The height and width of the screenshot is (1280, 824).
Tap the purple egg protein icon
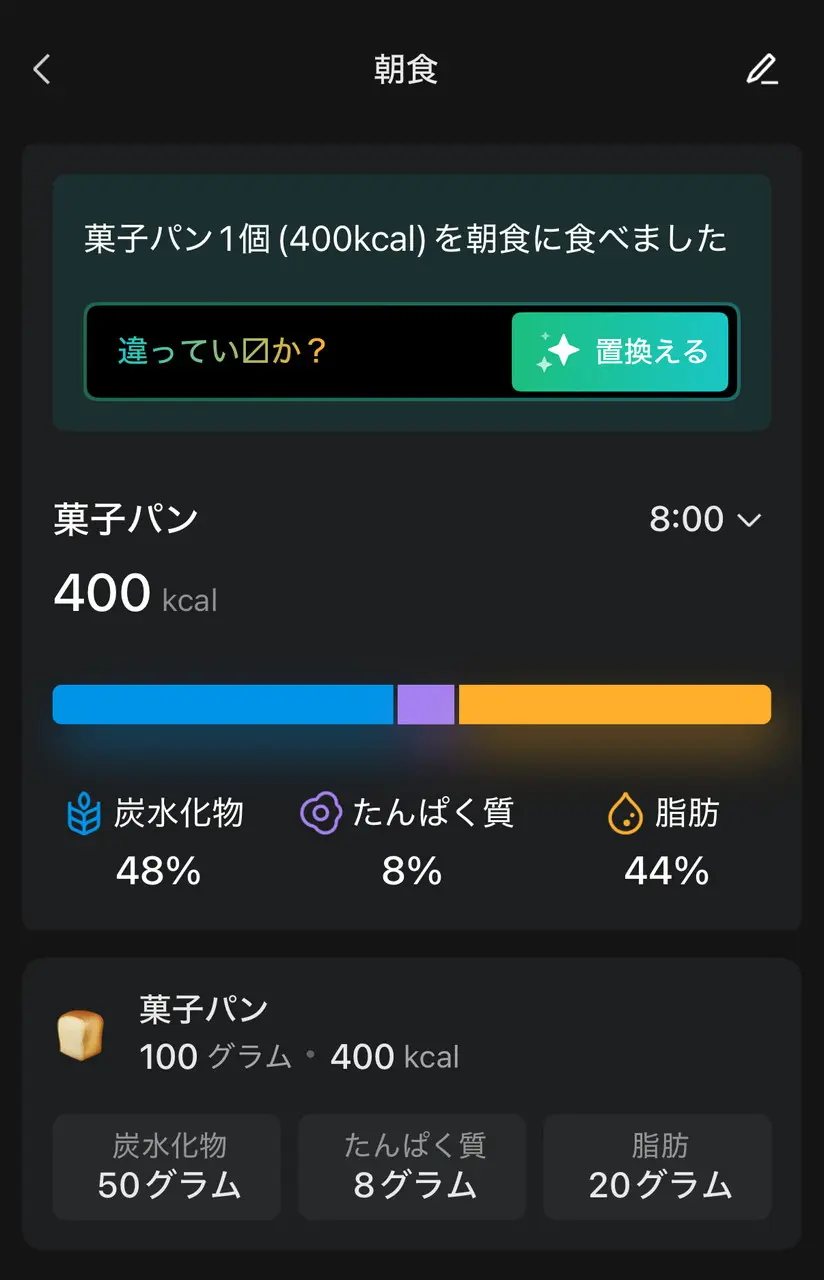[x=320, y=813]
